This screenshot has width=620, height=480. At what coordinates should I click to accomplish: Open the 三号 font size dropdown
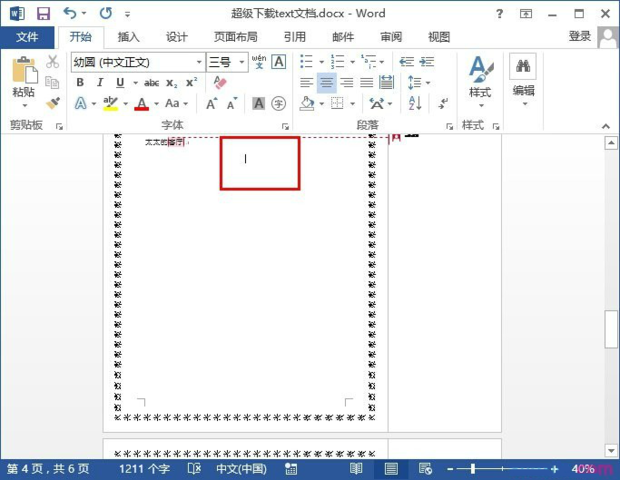click(241, 62)
